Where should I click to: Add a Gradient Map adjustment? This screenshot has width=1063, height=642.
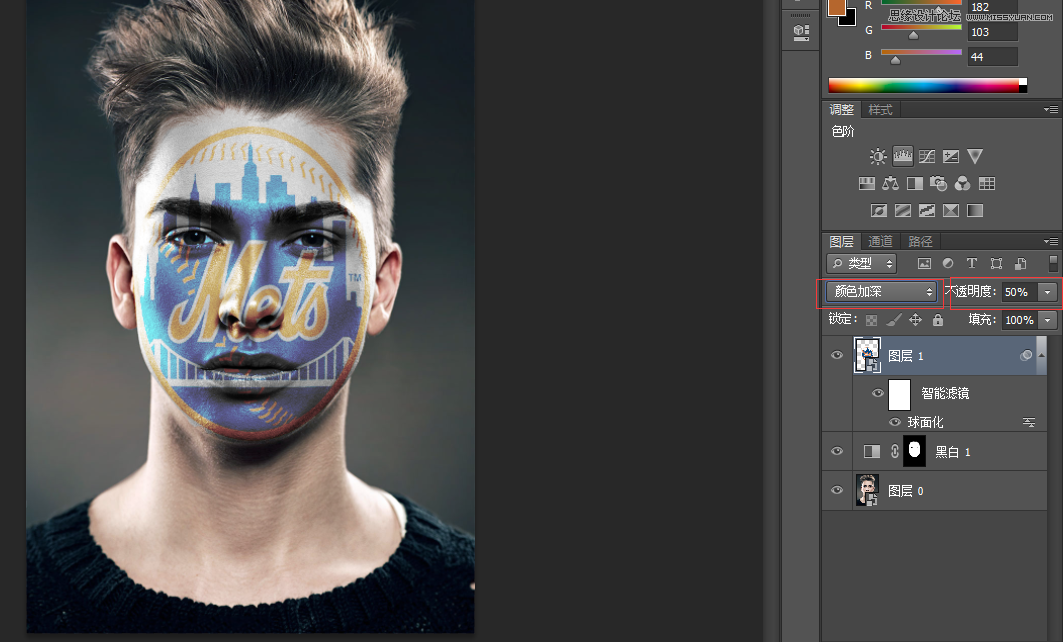pyautogui.click(x=975, y=211)
